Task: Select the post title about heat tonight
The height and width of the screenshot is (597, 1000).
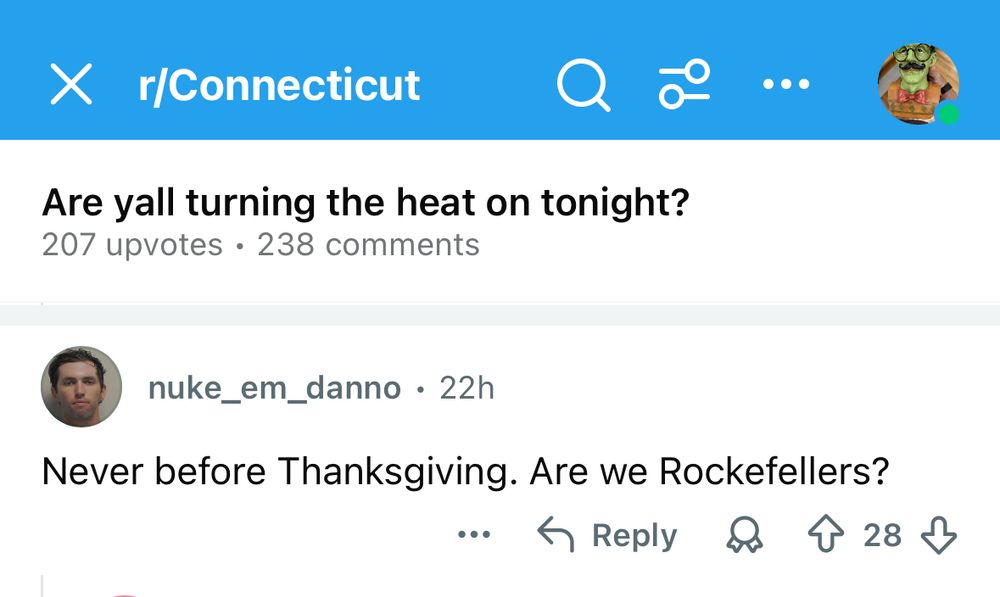Action: [x=365, y=203]
